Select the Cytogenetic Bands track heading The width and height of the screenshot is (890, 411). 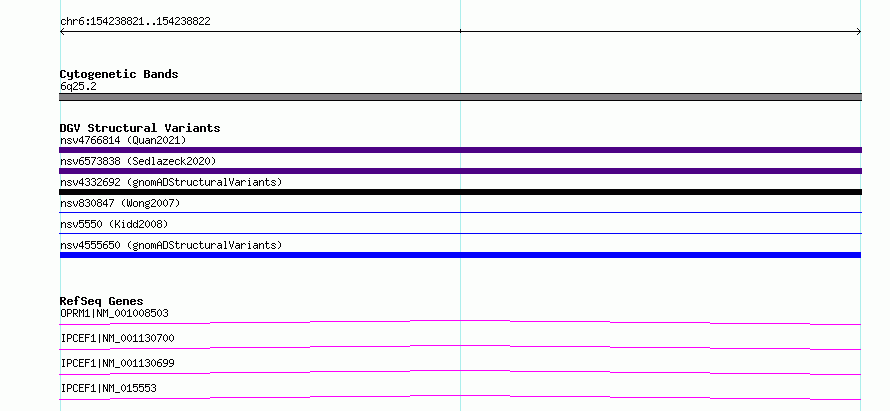click(x=119, y=74)
